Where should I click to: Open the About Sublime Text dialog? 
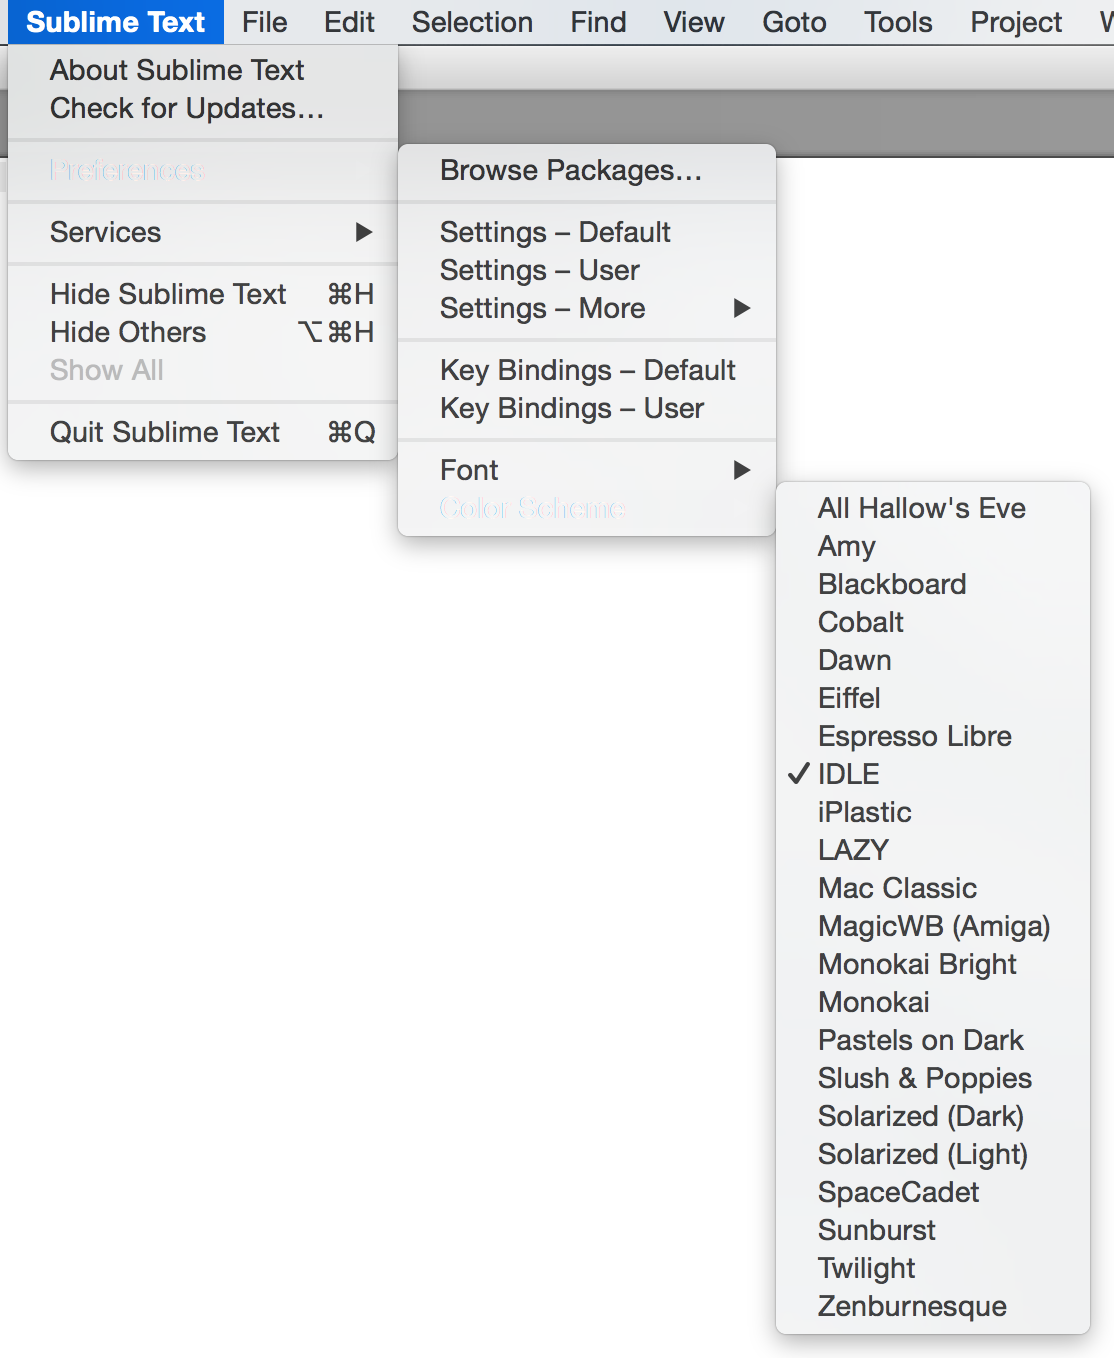click(176, 70)
